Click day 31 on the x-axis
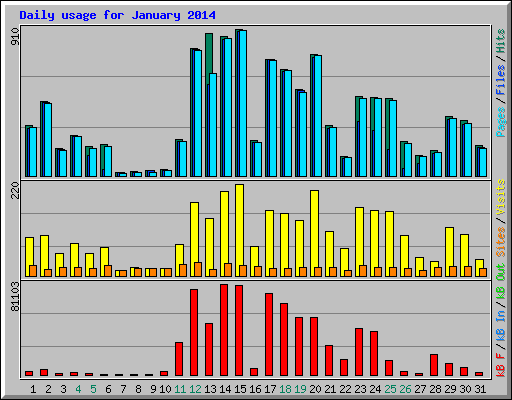The width and height of the screenshot is (512, 400). click(480, 389)
